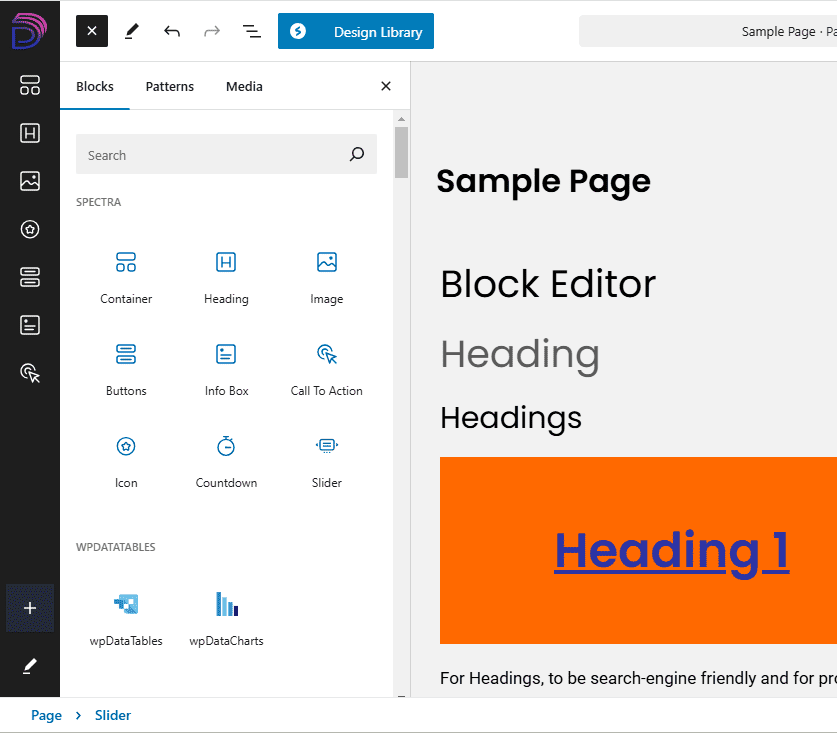Image resolution: width=837 pixels, height=733 pixels.
Task: Insert the Container block from Spectra
Action: [126, 276]
